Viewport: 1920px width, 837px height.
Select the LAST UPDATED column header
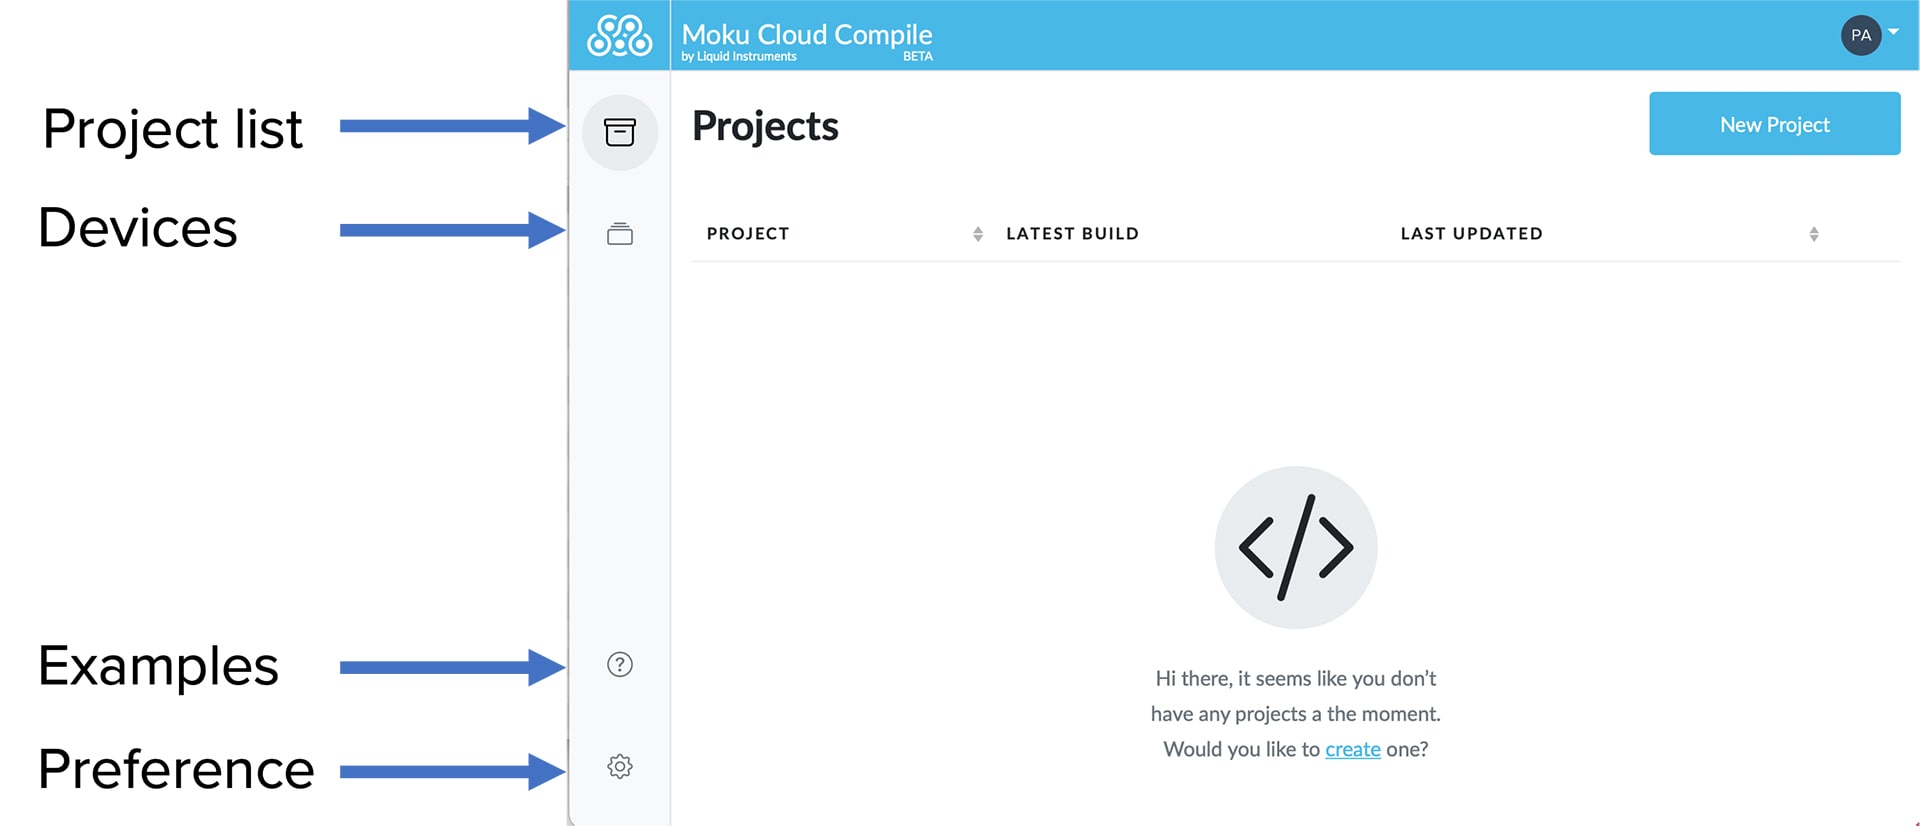[x=1471, y=234]
